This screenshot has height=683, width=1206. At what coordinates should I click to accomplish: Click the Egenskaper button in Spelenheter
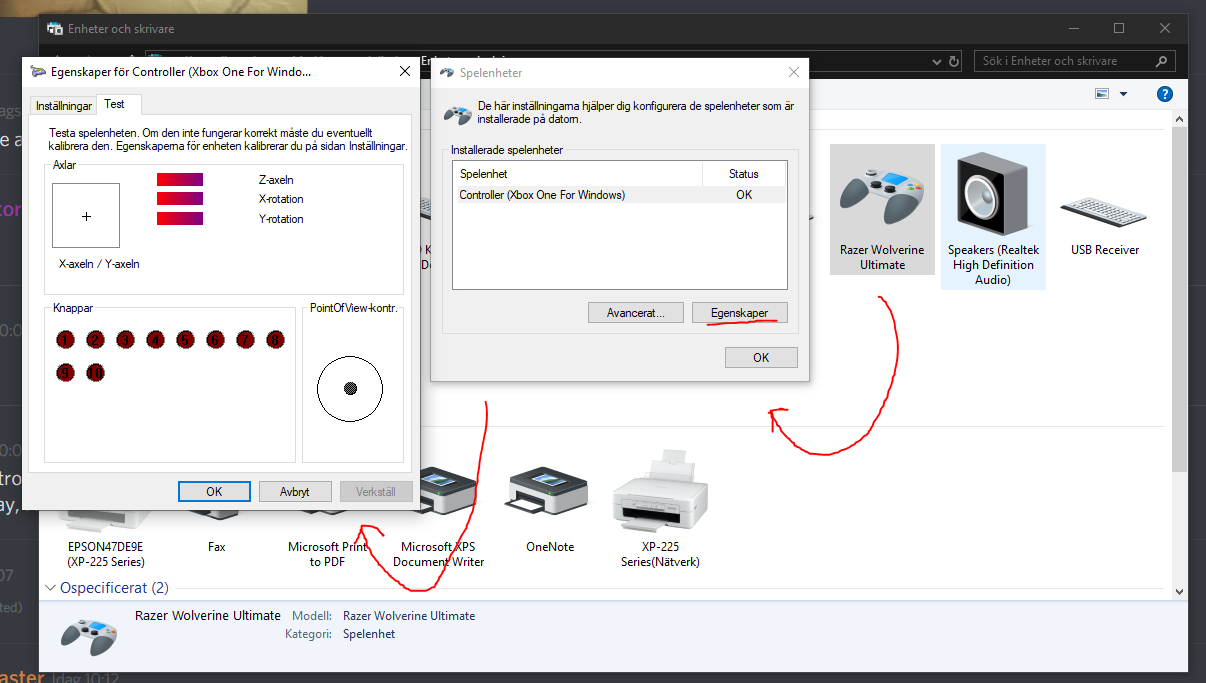(x=740, y=313)
